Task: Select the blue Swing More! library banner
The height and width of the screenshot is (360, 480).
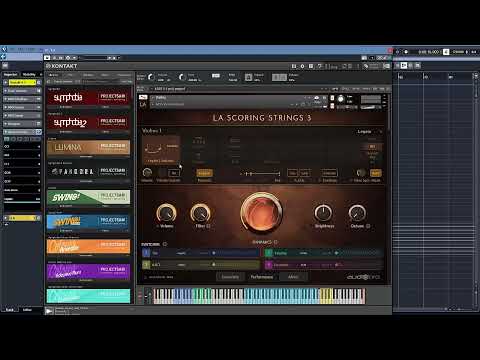Action: point(89,222)
